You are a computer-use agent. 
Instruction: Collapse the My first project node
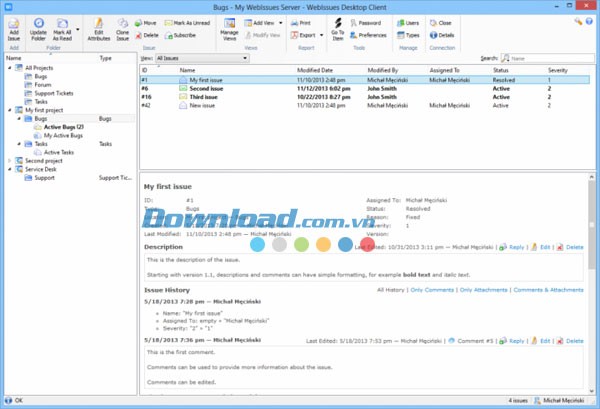8,109
